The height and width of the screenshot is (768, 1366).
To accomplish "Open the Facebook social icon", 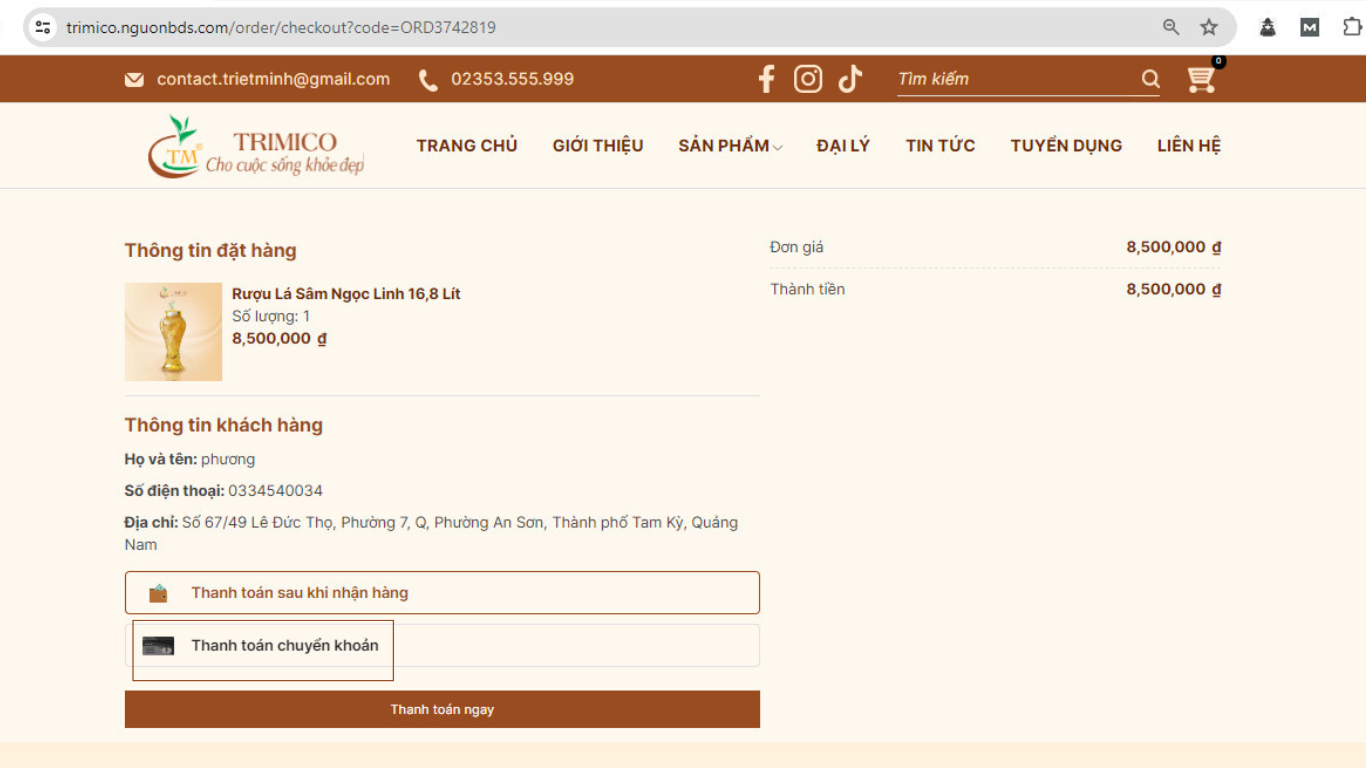I will click(766, 78).
